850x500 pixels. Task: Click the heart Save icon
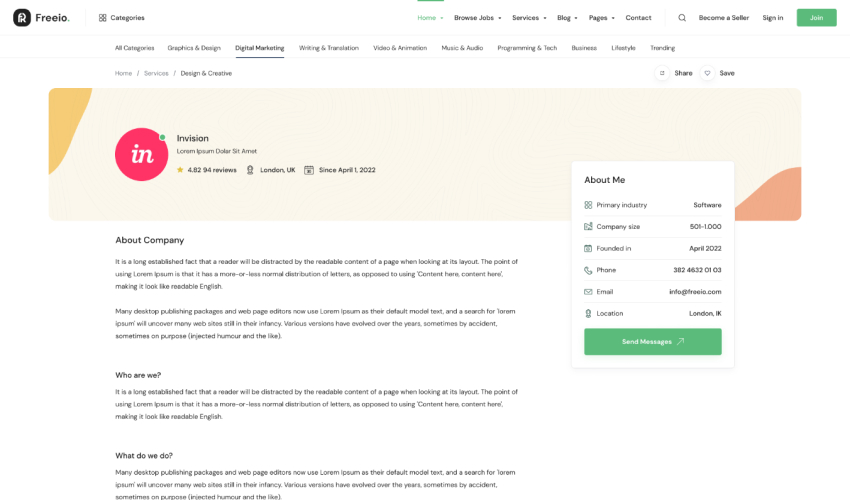pyautogui.click(x=707, y=73)
